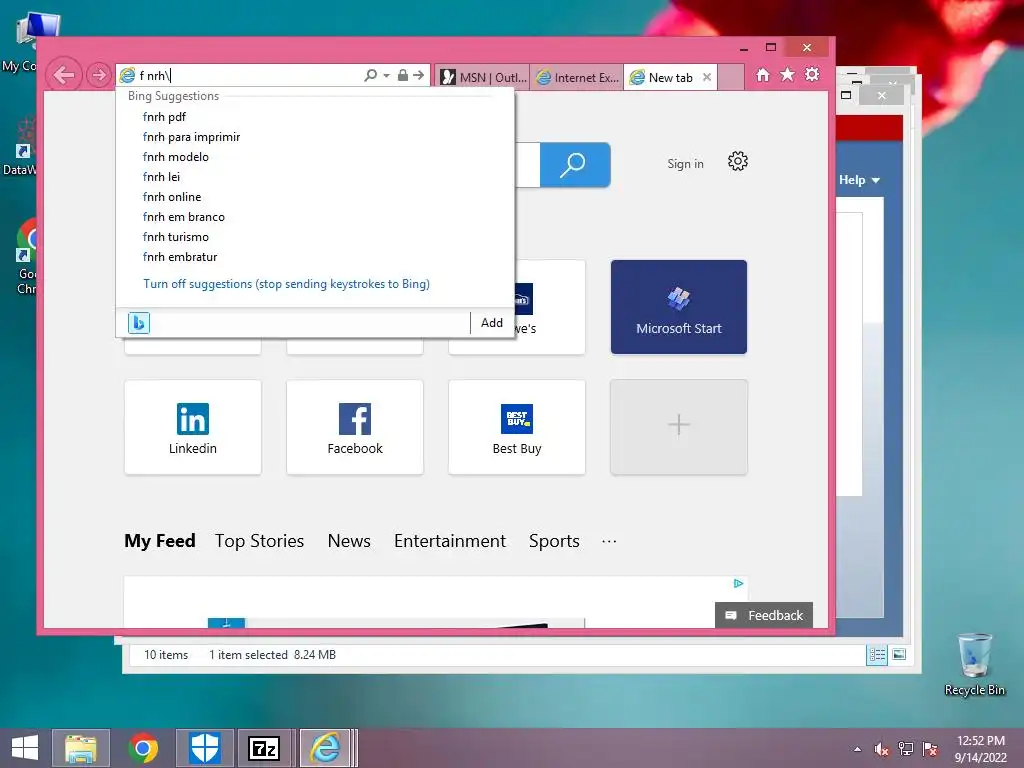Click the AdChoices icon on the ad

(x=739, y=583)
